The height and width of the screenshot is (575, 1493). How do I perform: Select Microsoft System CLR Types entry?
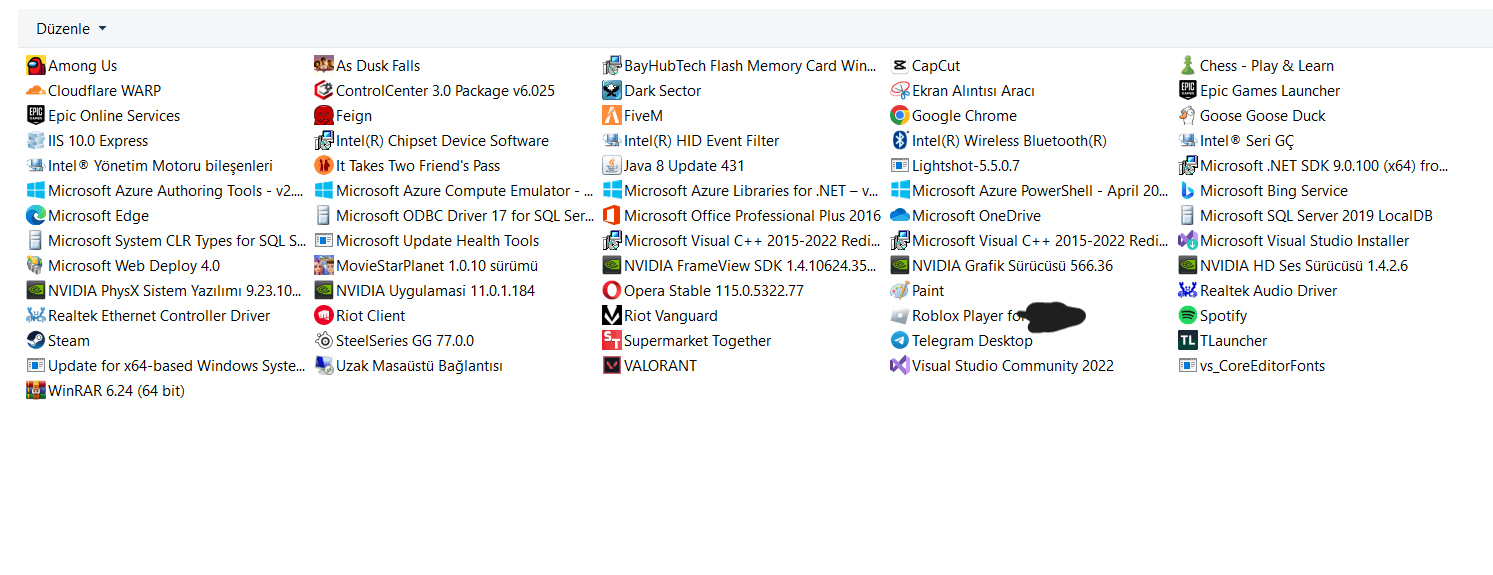(166, 241)
